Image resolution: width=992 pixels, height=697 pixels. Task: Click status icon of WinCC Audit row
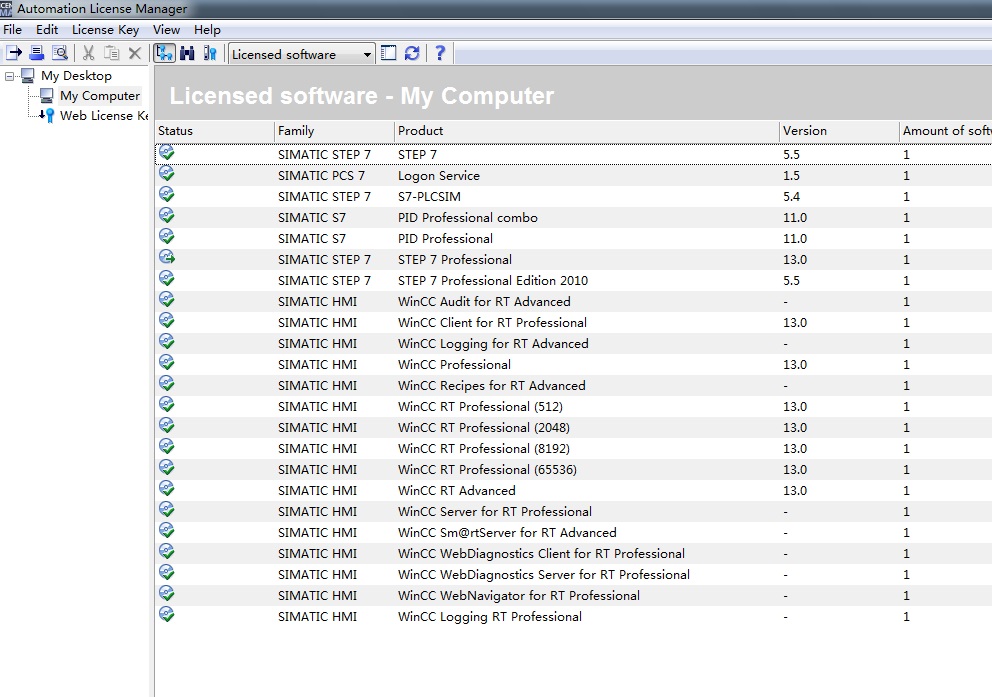click(166, 300)
